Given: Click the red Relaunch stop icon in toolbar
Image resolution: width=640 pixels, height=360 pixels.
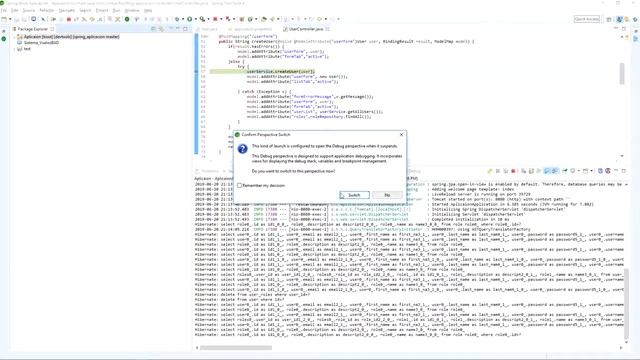Looking at the screenshot, I should (215, 19).
